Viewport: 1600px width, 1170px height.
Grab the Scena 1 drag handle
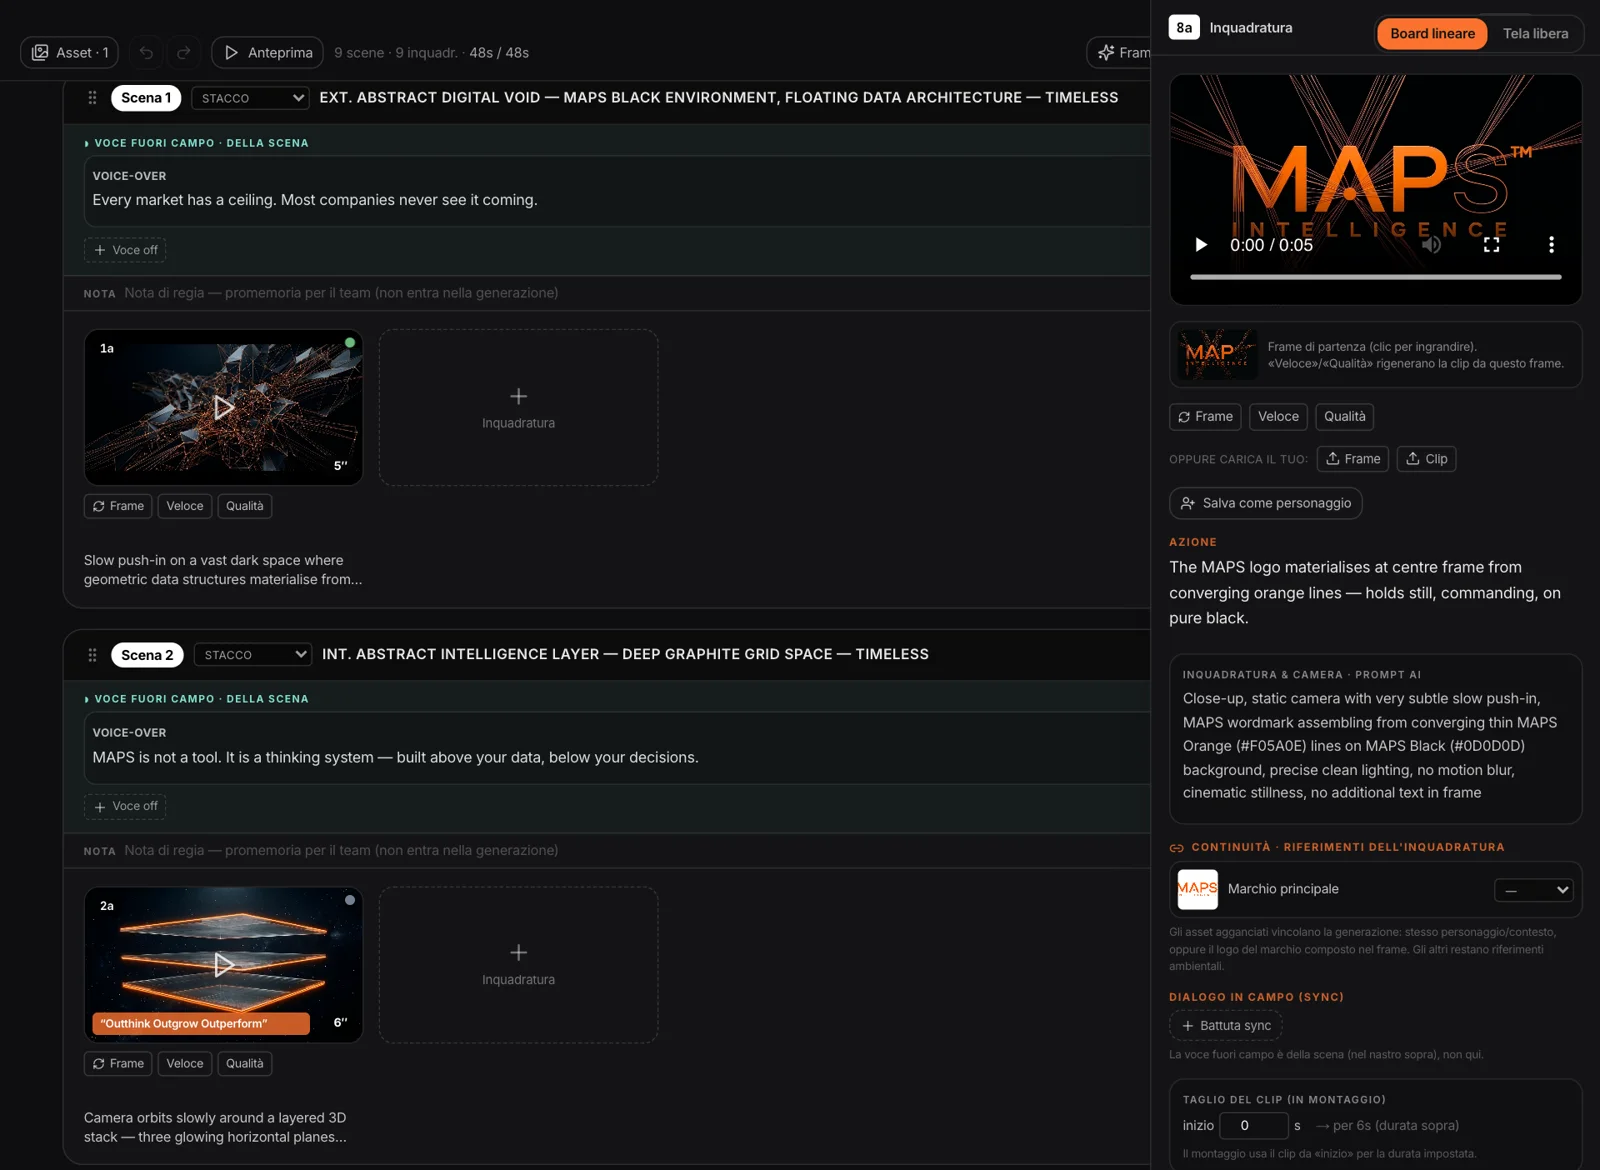pos(92,98)
